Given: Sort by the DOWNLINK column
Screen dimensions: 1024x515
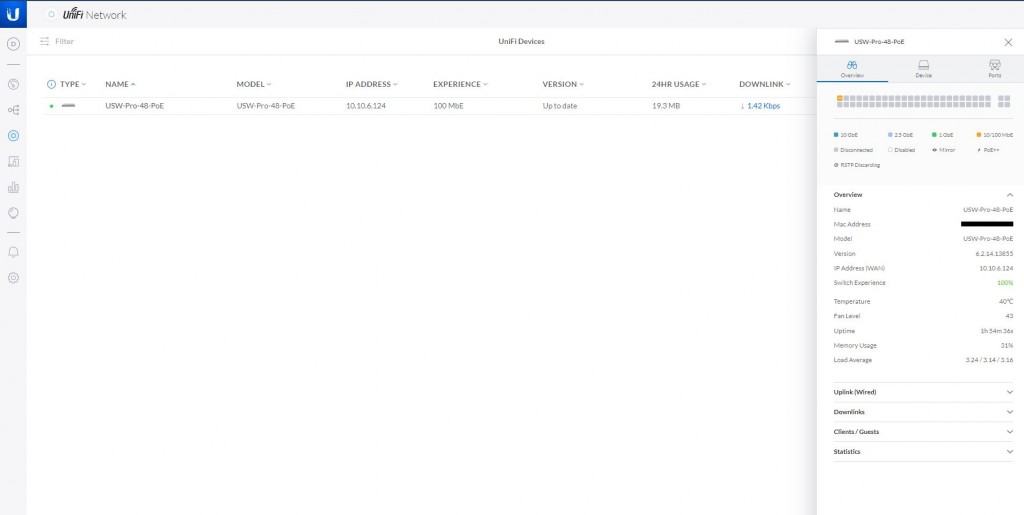Looking at the screenshot, I should point(765,84).
